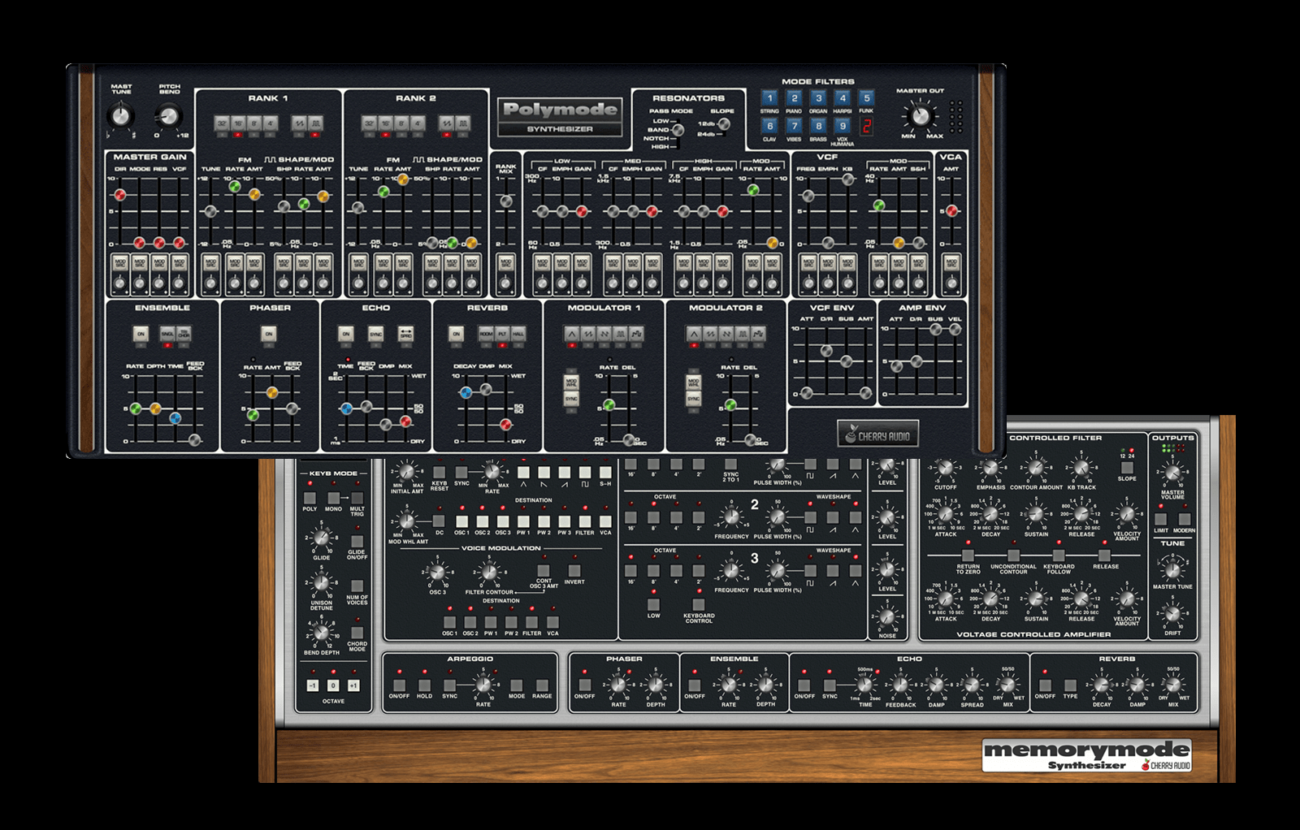Toggle KEYBOARD CONTROL button for oscillator 3
This screenshot has width=1300, height=830.
click(698, 604)
